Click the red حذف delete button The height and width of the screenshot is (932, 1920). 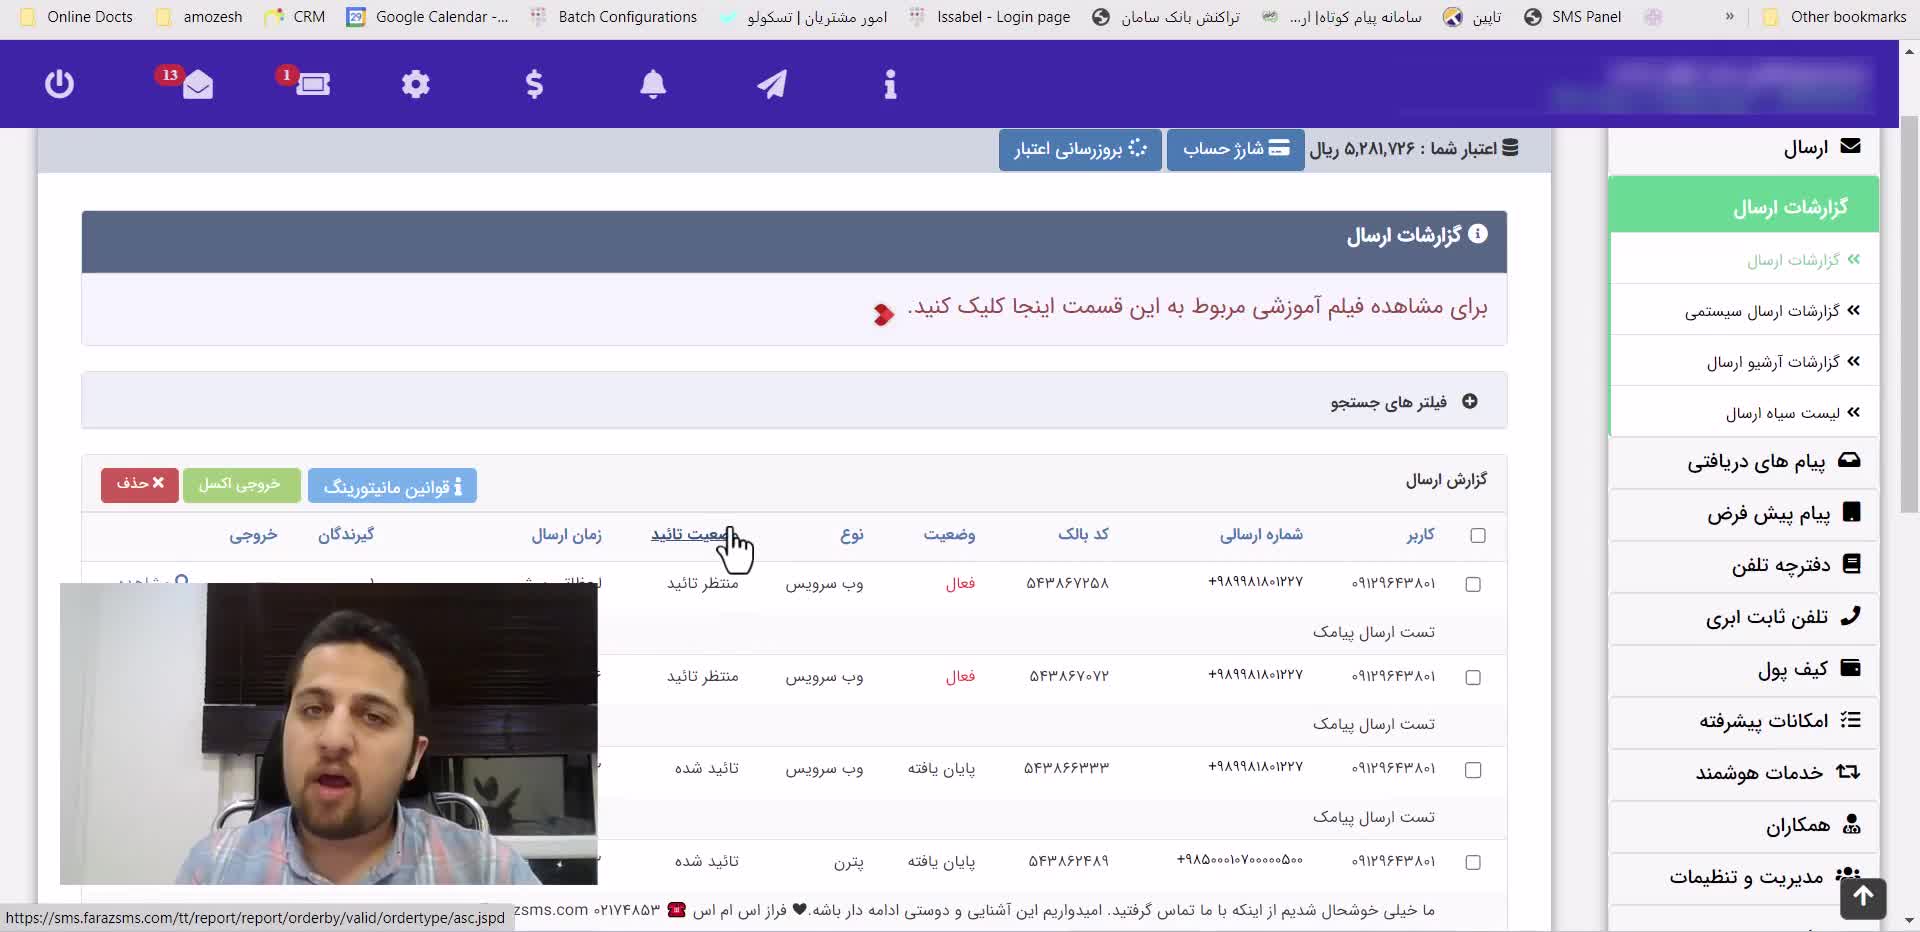click(x=140, y=485)
